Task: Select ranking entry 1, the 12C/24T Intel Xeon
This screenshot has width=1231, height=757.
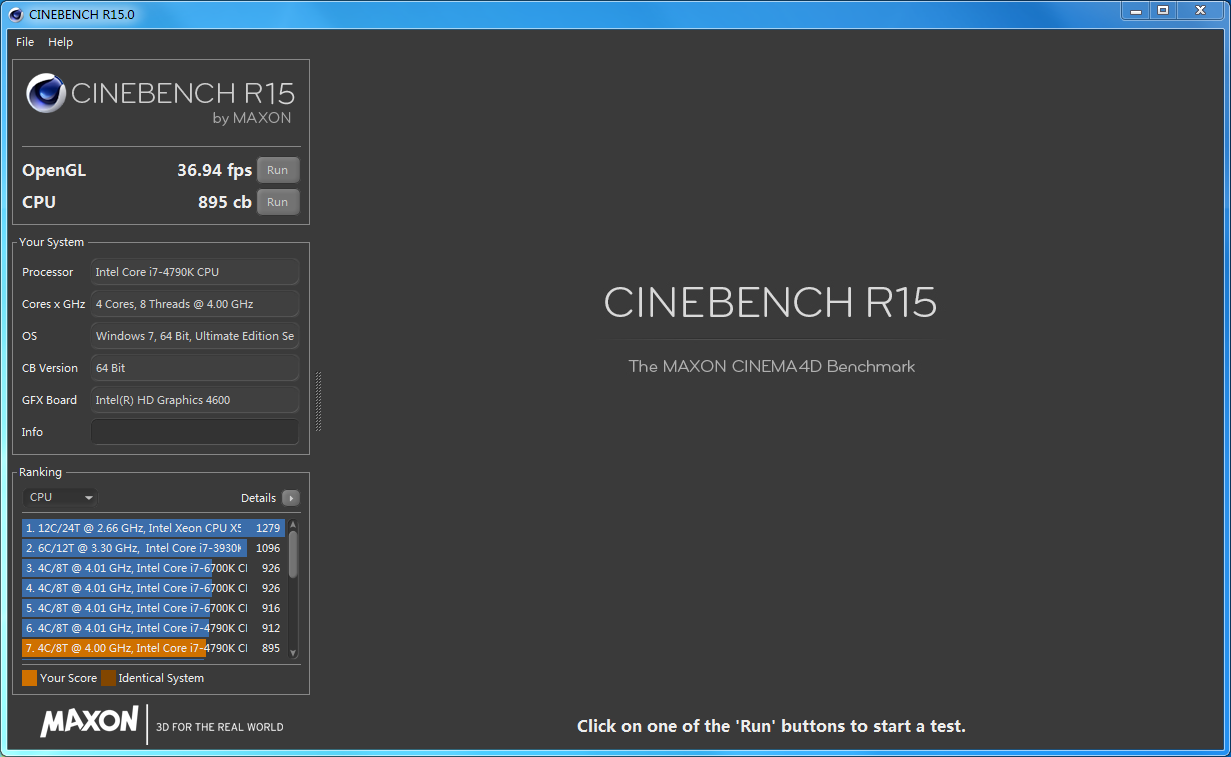Action: pos(154,528)
